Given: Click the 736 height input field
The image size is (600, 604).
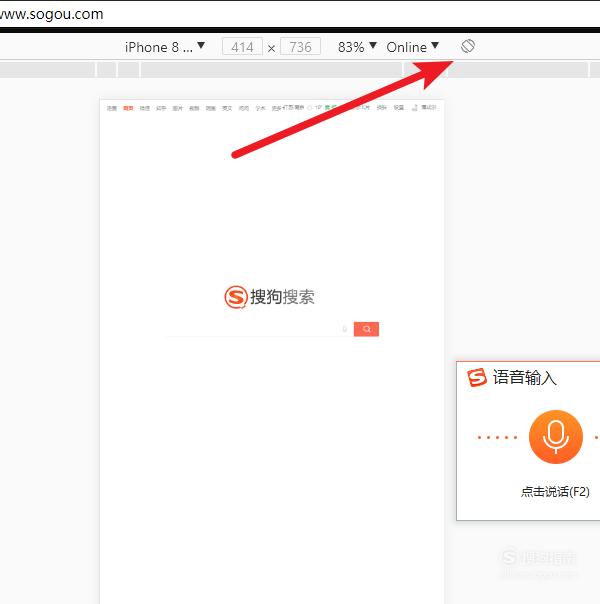Looking at the screenshot, I should pos(300,47).
